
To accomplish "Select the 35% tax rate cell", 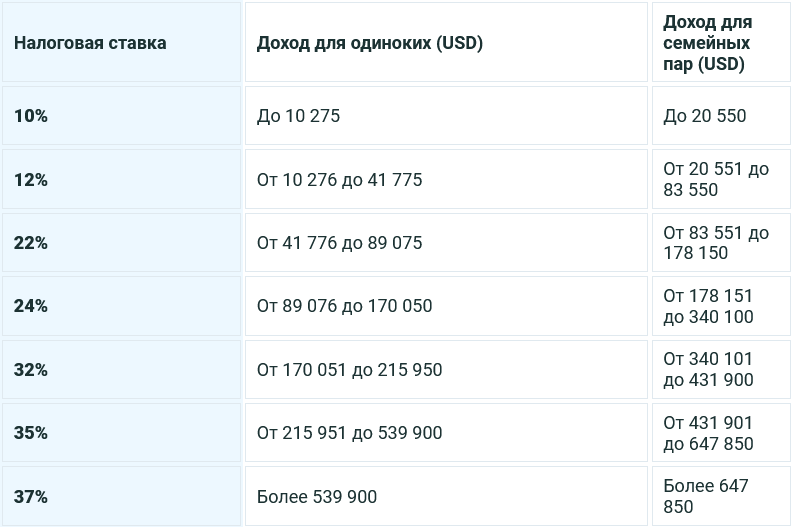I will (31, 433).
